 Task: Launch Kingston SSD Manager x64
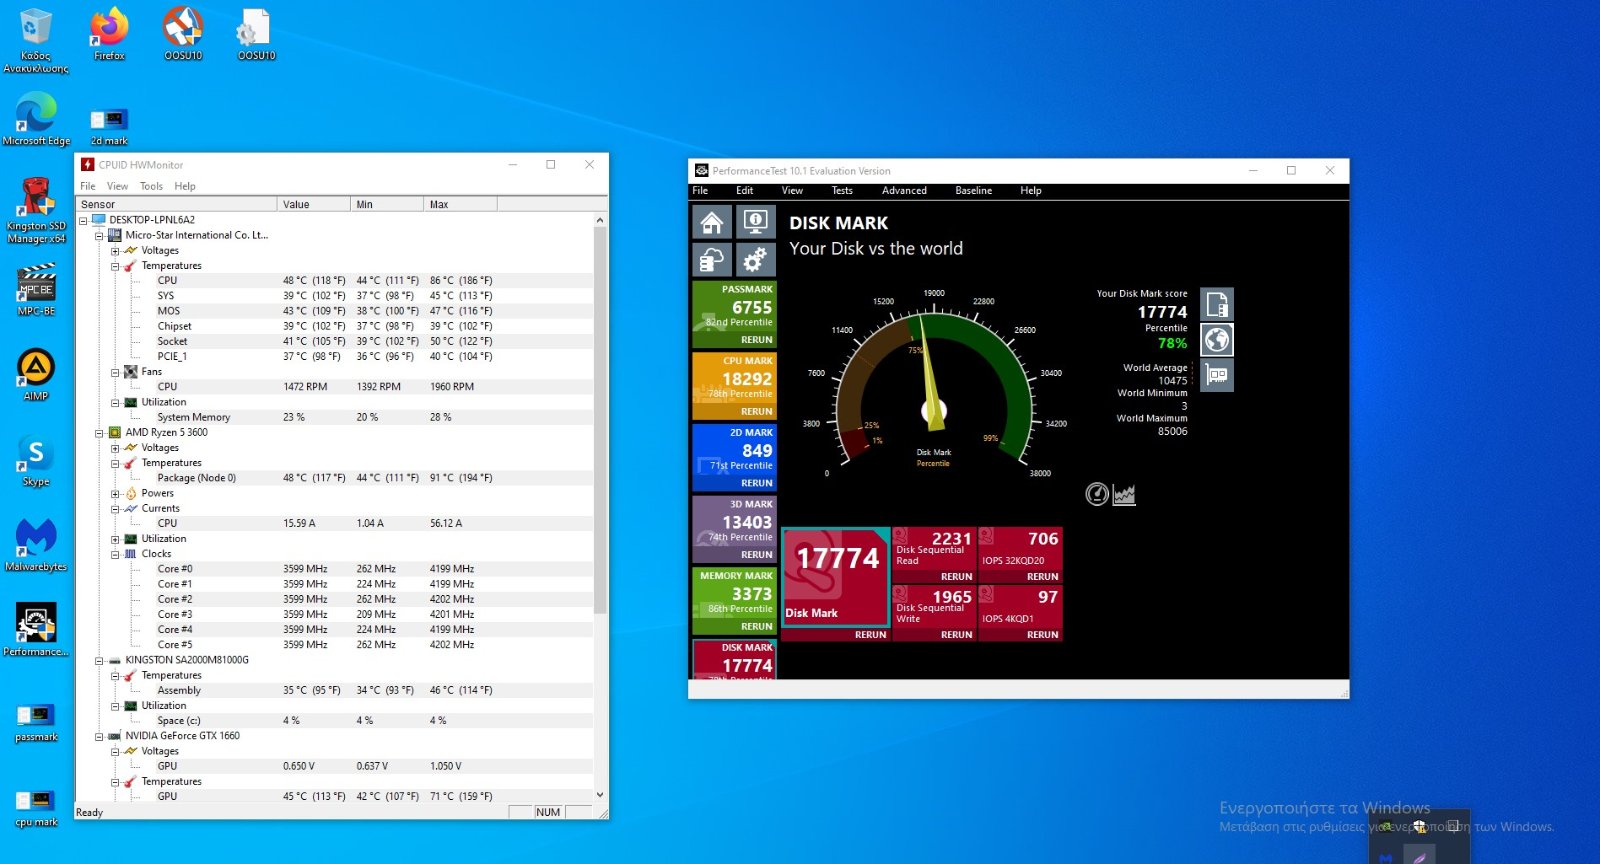(36, 211)
